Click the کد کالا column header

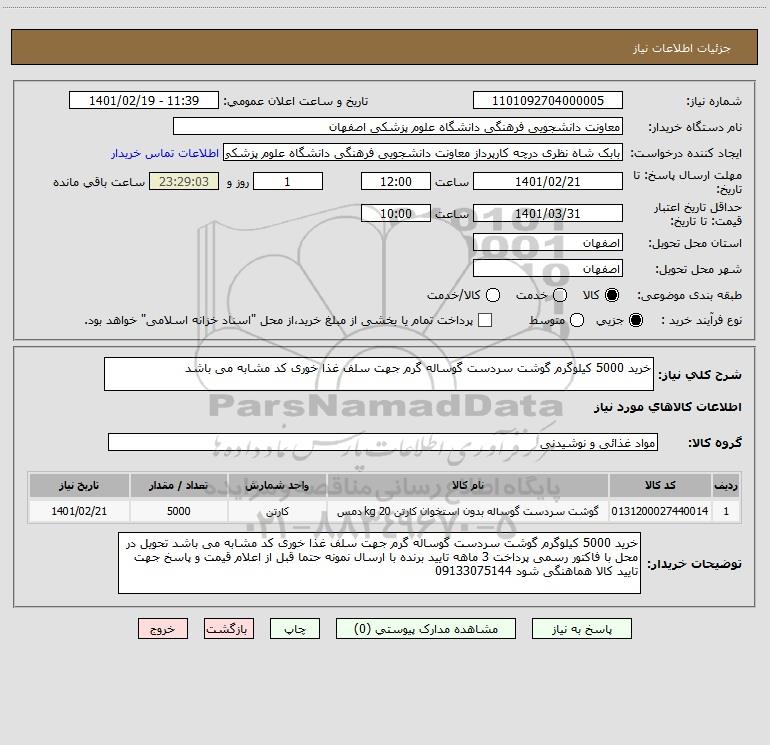[660, 485]
